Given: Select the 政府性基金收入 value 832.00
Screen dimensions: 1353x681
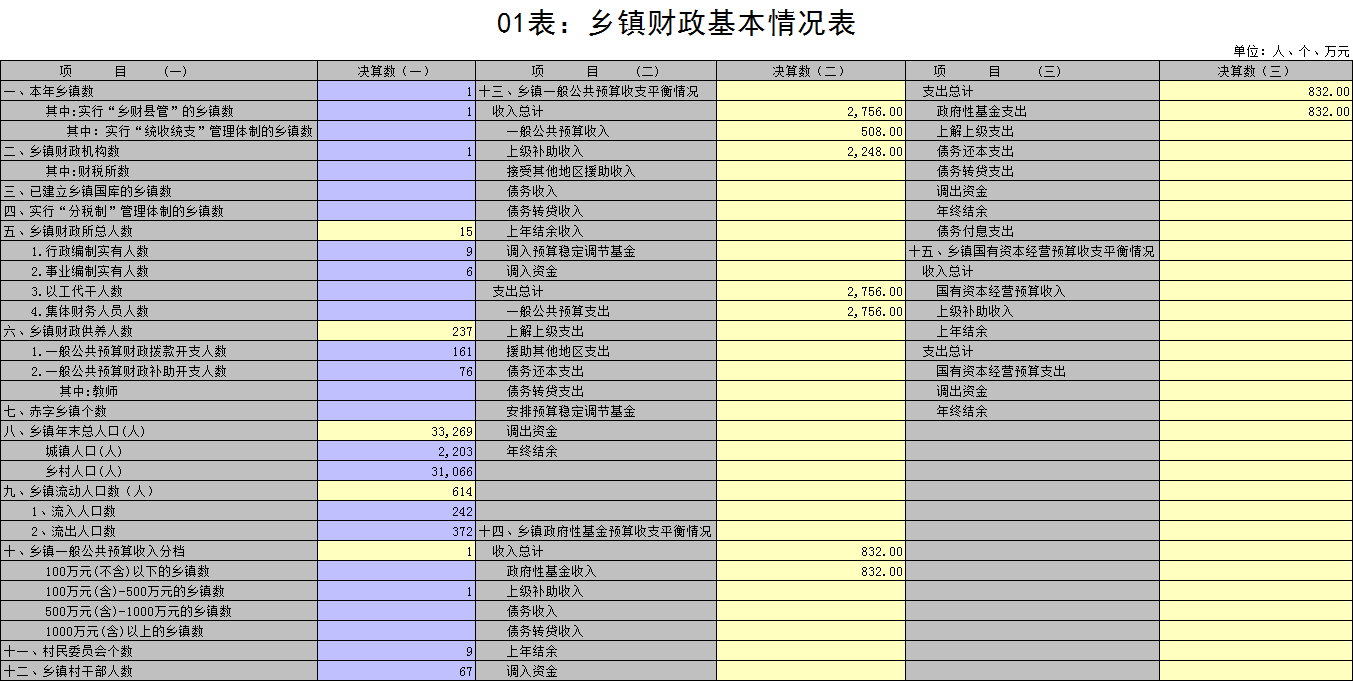Looking at the screenshot, I should click(x=811, y=571).
